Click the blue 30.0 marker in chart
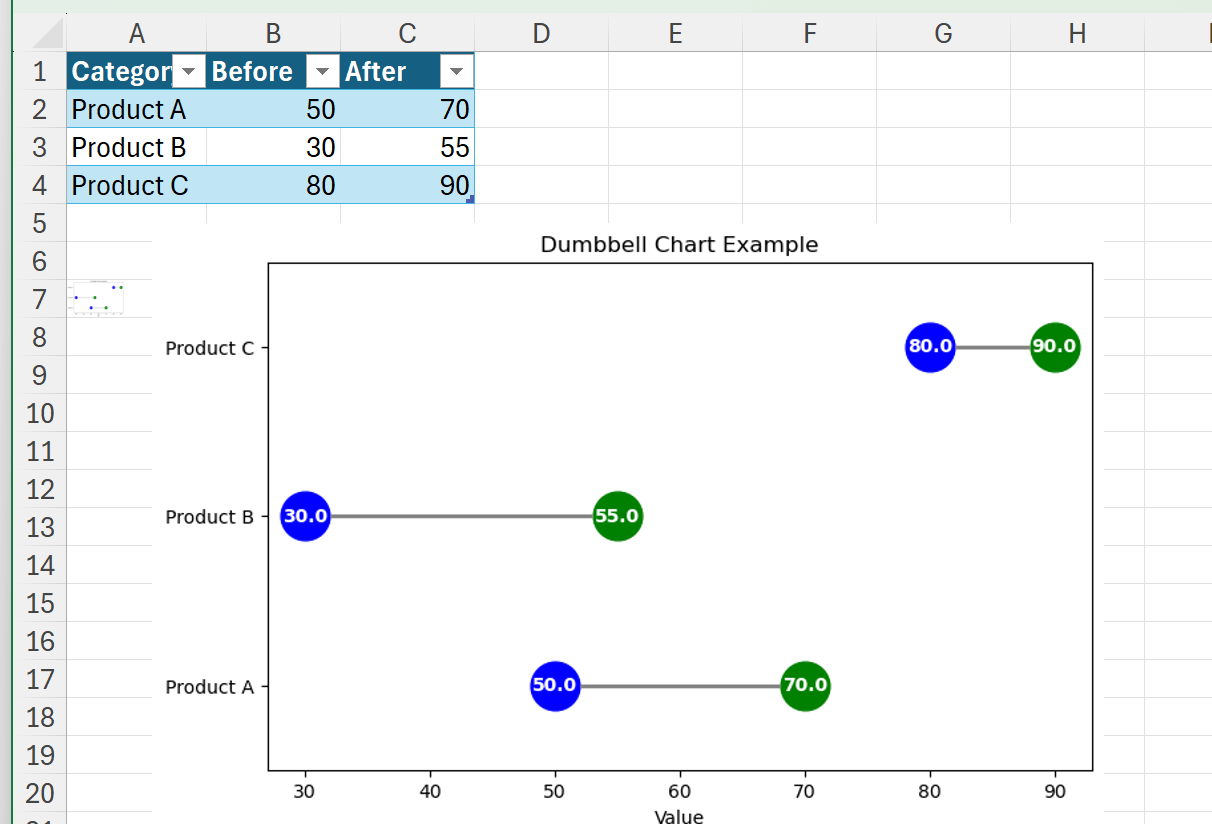The height and width of the screenshot is (824, 1212). (305, 516)
